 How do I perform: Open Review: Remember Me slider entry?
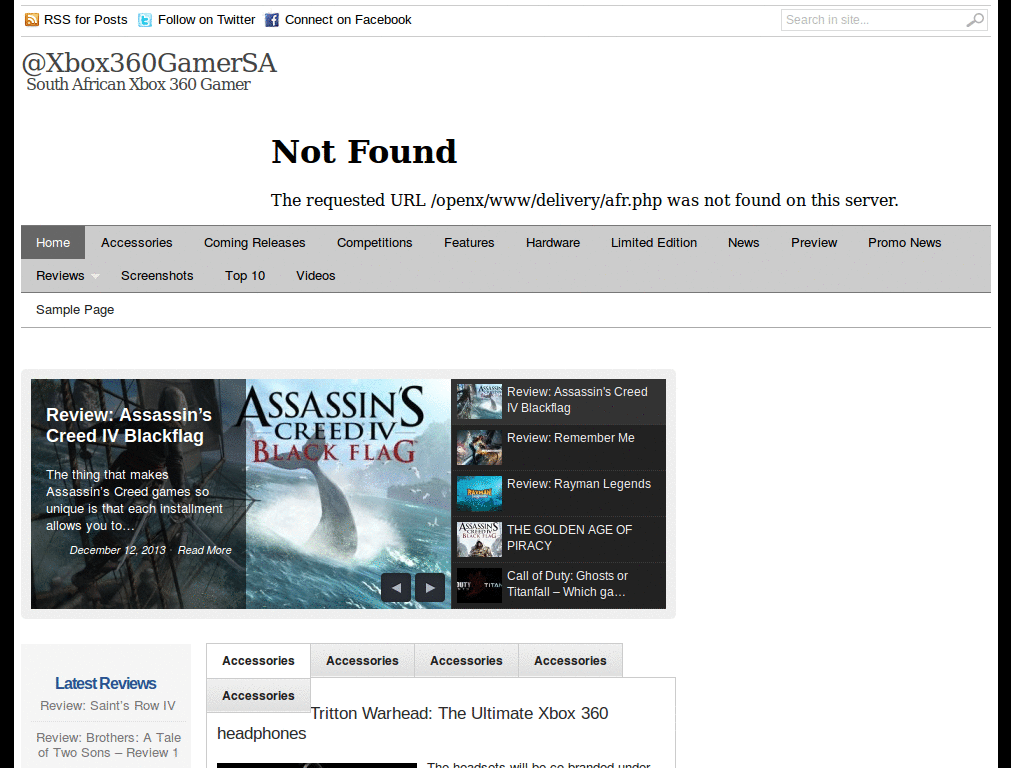pyautogui.click(x=571, y=438)
